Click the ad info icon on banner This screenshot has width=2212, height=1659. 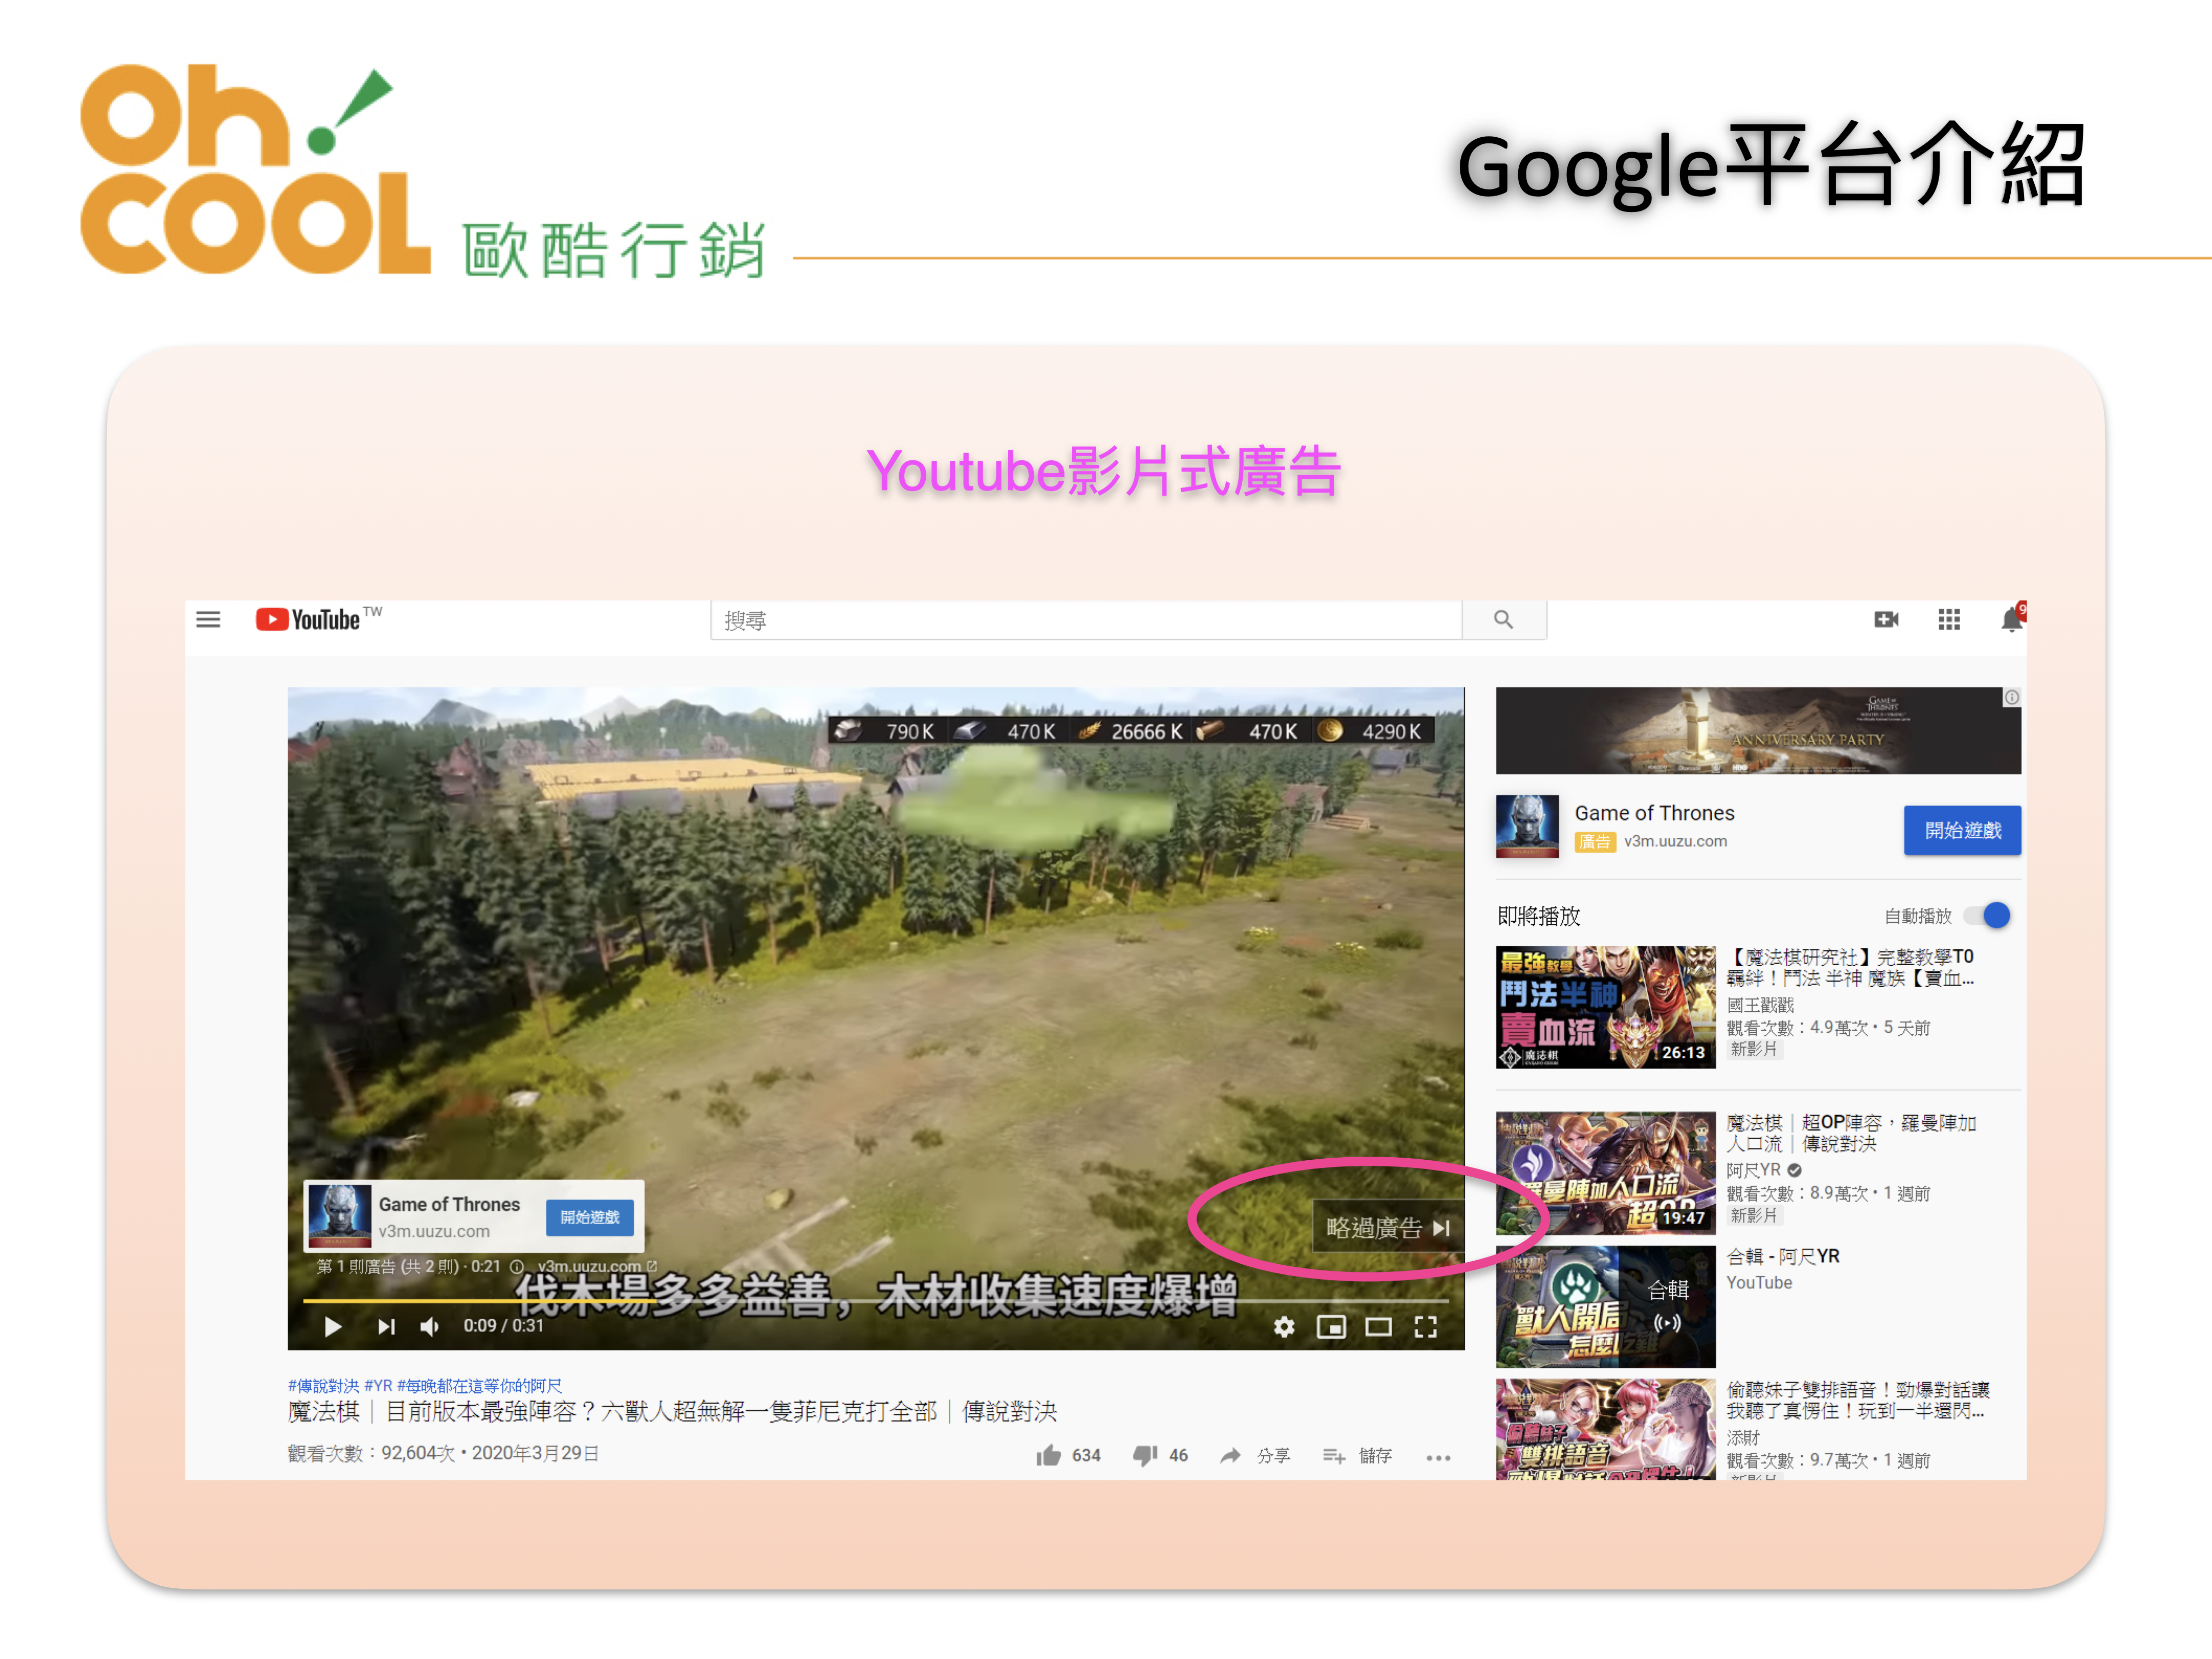[2011, 698]
